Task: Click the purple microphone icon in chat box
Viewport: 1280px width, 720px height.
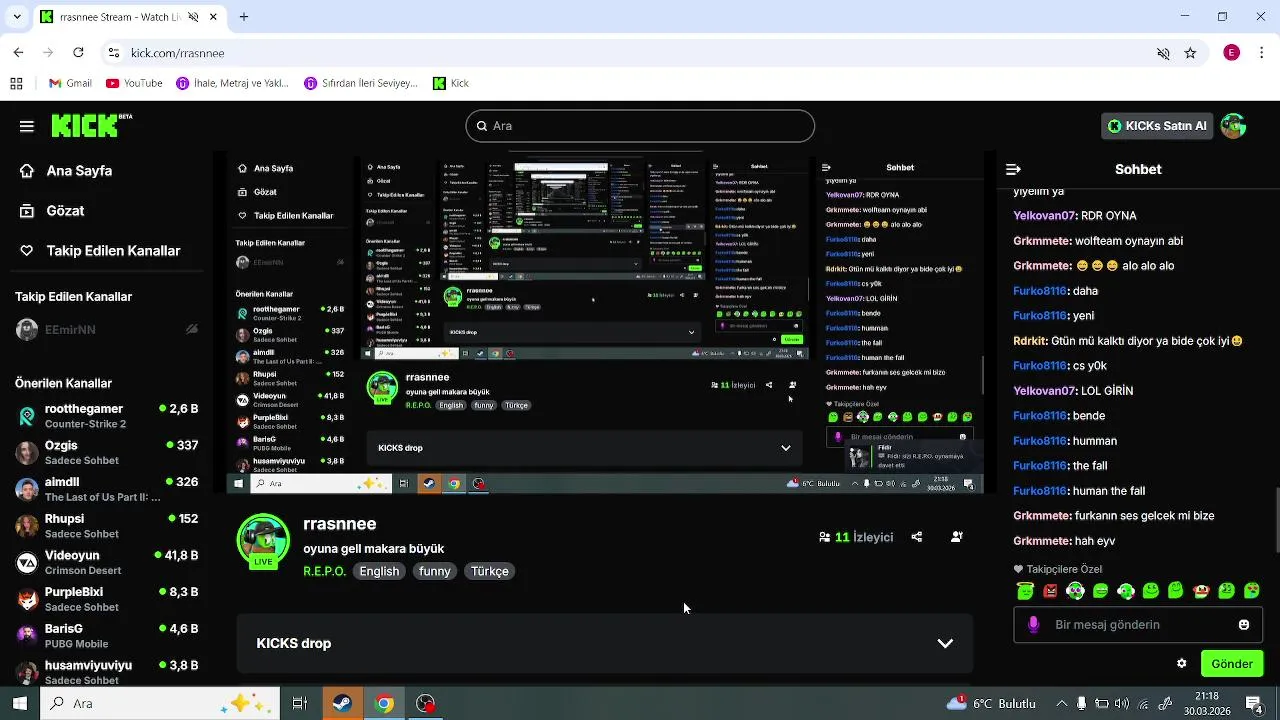Action: [x=1034, y=625]
